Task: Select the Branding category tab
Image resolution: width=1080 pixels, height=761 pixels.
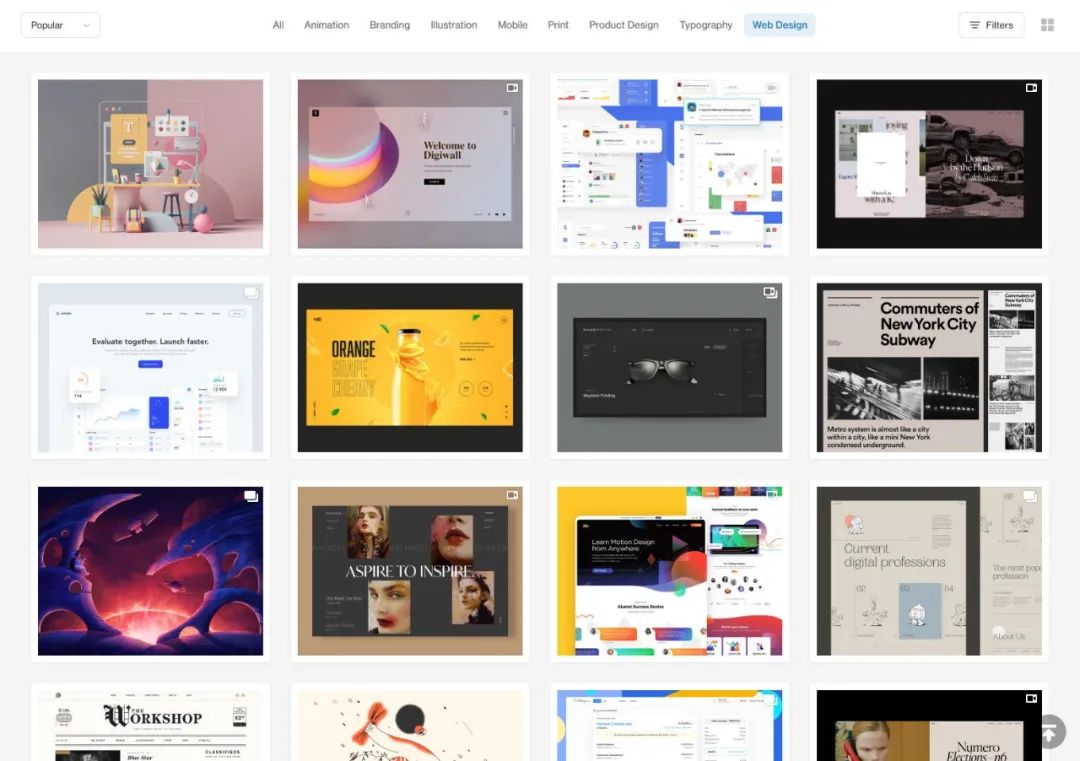Action: point(389,25)
